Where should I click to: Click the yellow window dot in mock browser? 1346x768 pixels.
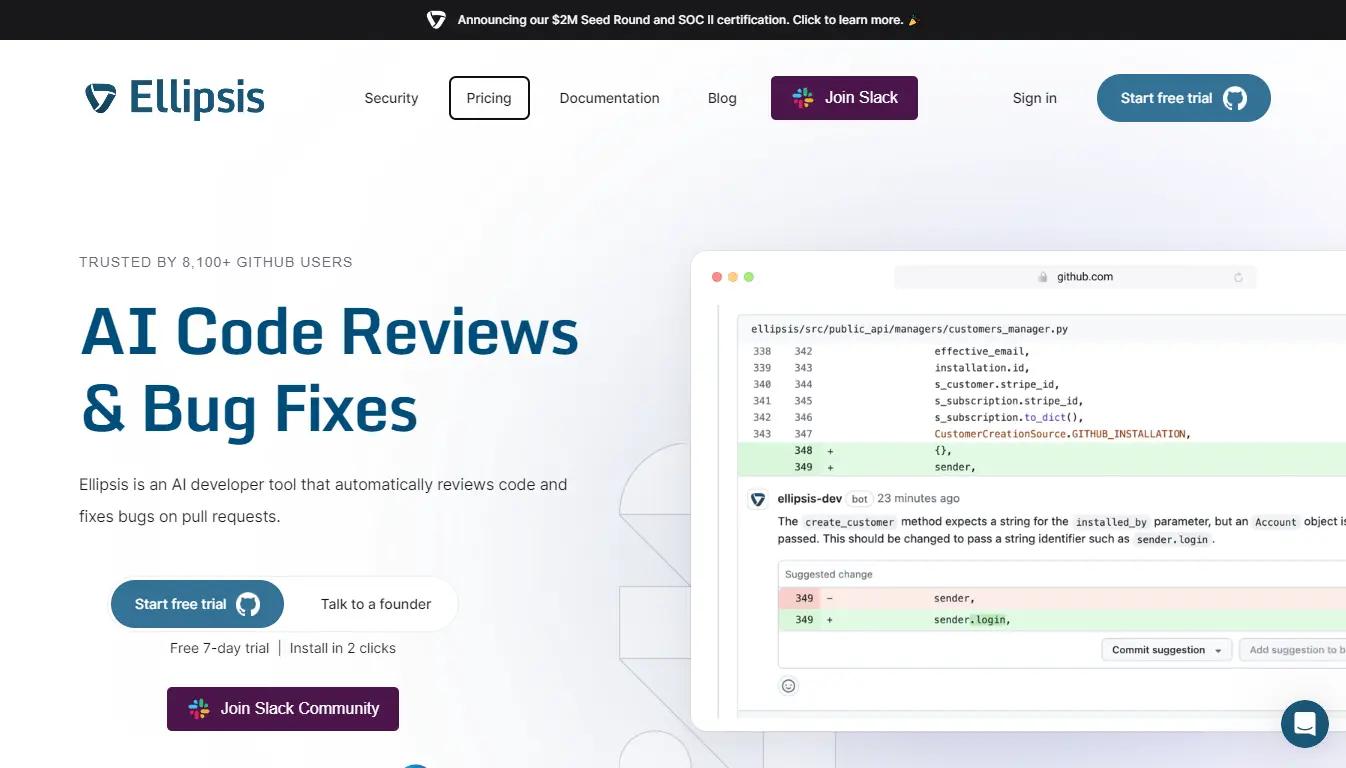[x=733, y=277]
